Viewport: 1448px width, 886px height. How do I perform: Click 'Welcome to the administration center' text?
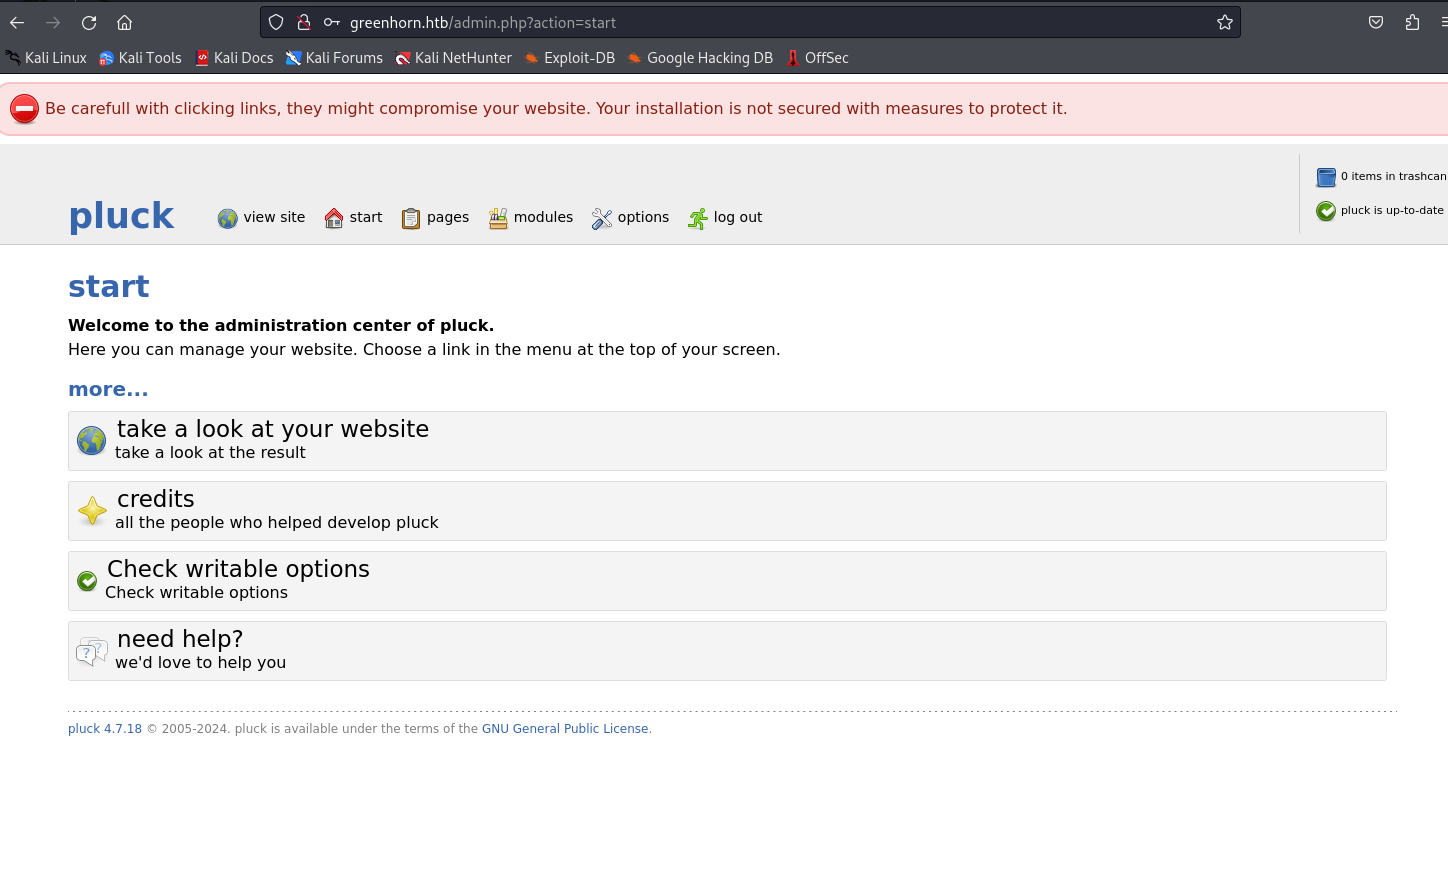[x=281, y=325]
